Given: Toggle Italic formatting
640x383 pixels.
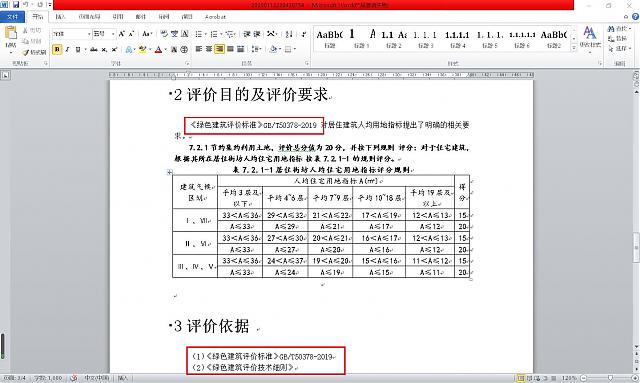Looking at the screenshot, I should (x=67, y=49).
